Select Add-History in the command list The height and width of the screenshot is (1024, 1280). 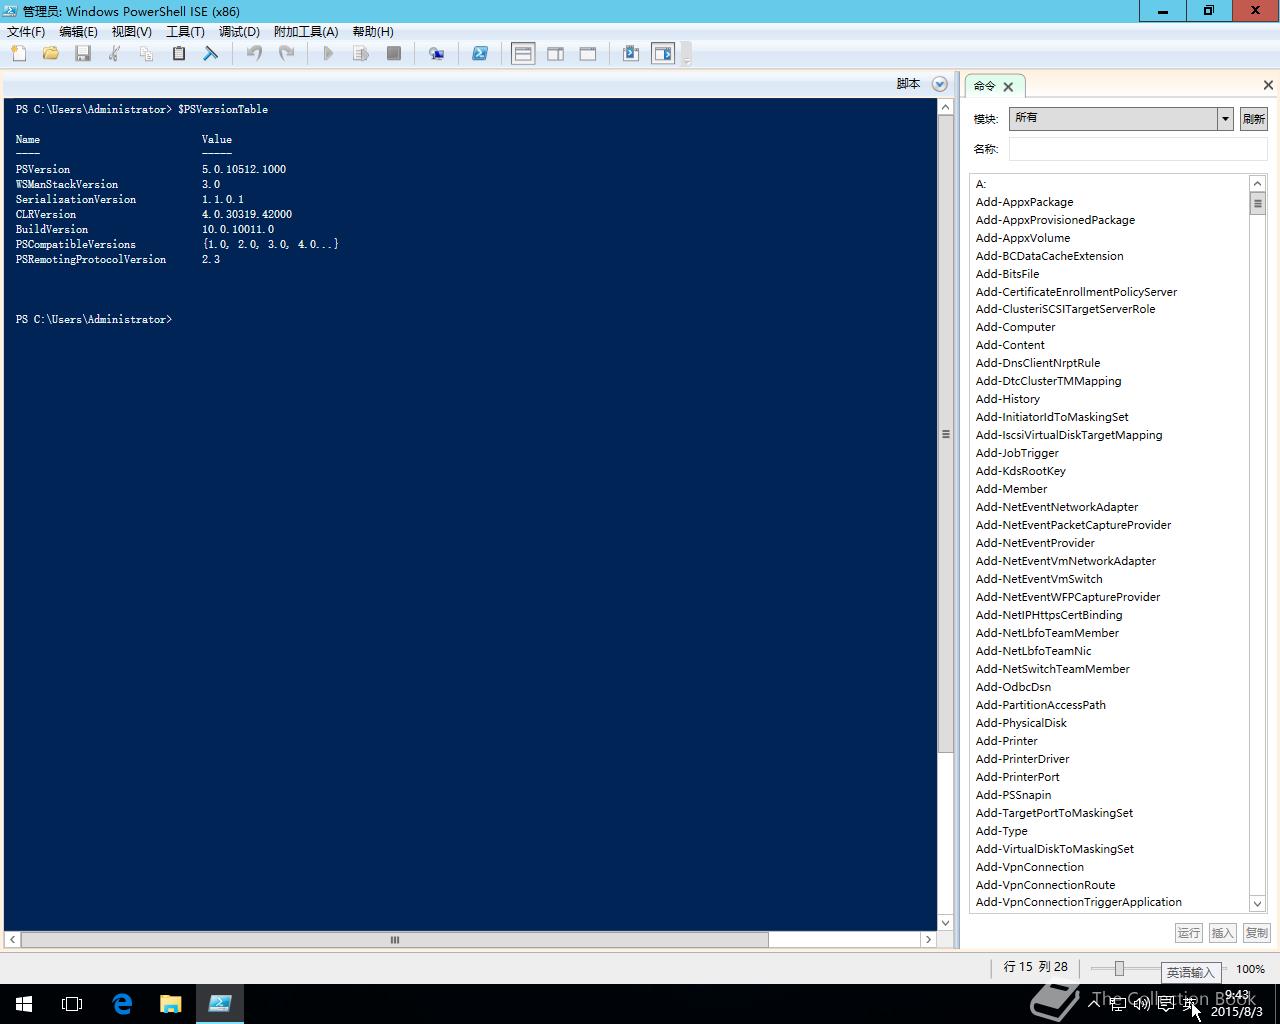(x=1007, y=399)
